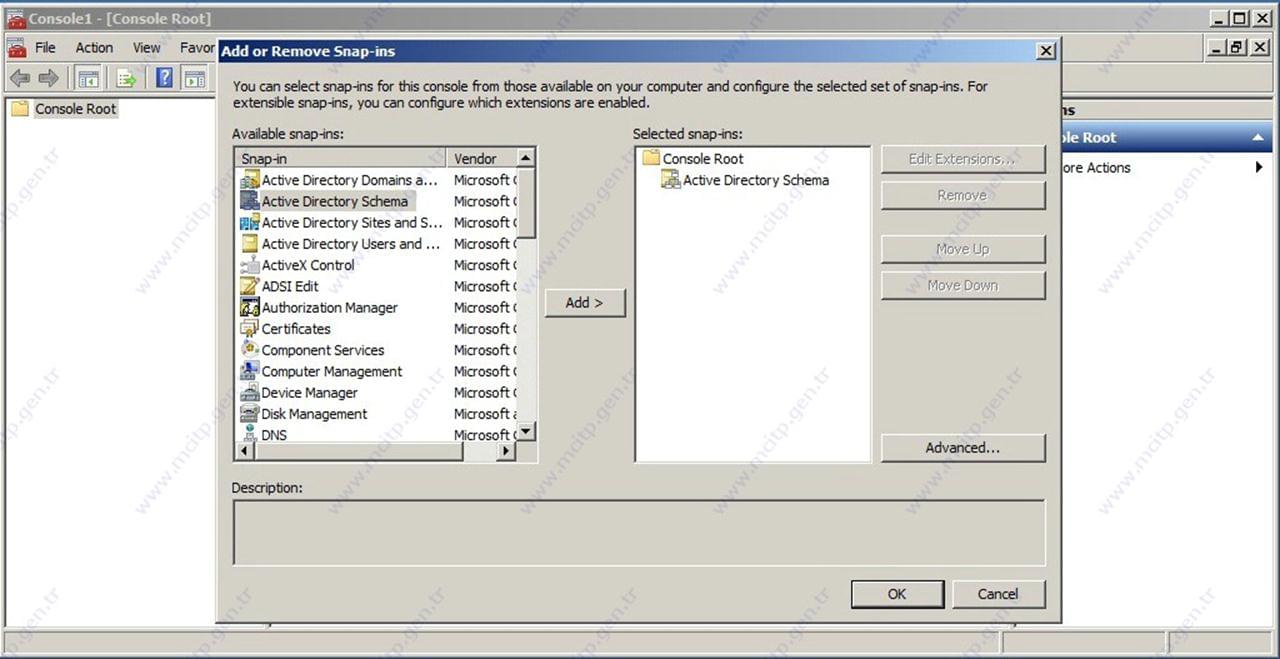
Task: Select 'Authorization Manager' text in Available list
Action: (330, 307)
